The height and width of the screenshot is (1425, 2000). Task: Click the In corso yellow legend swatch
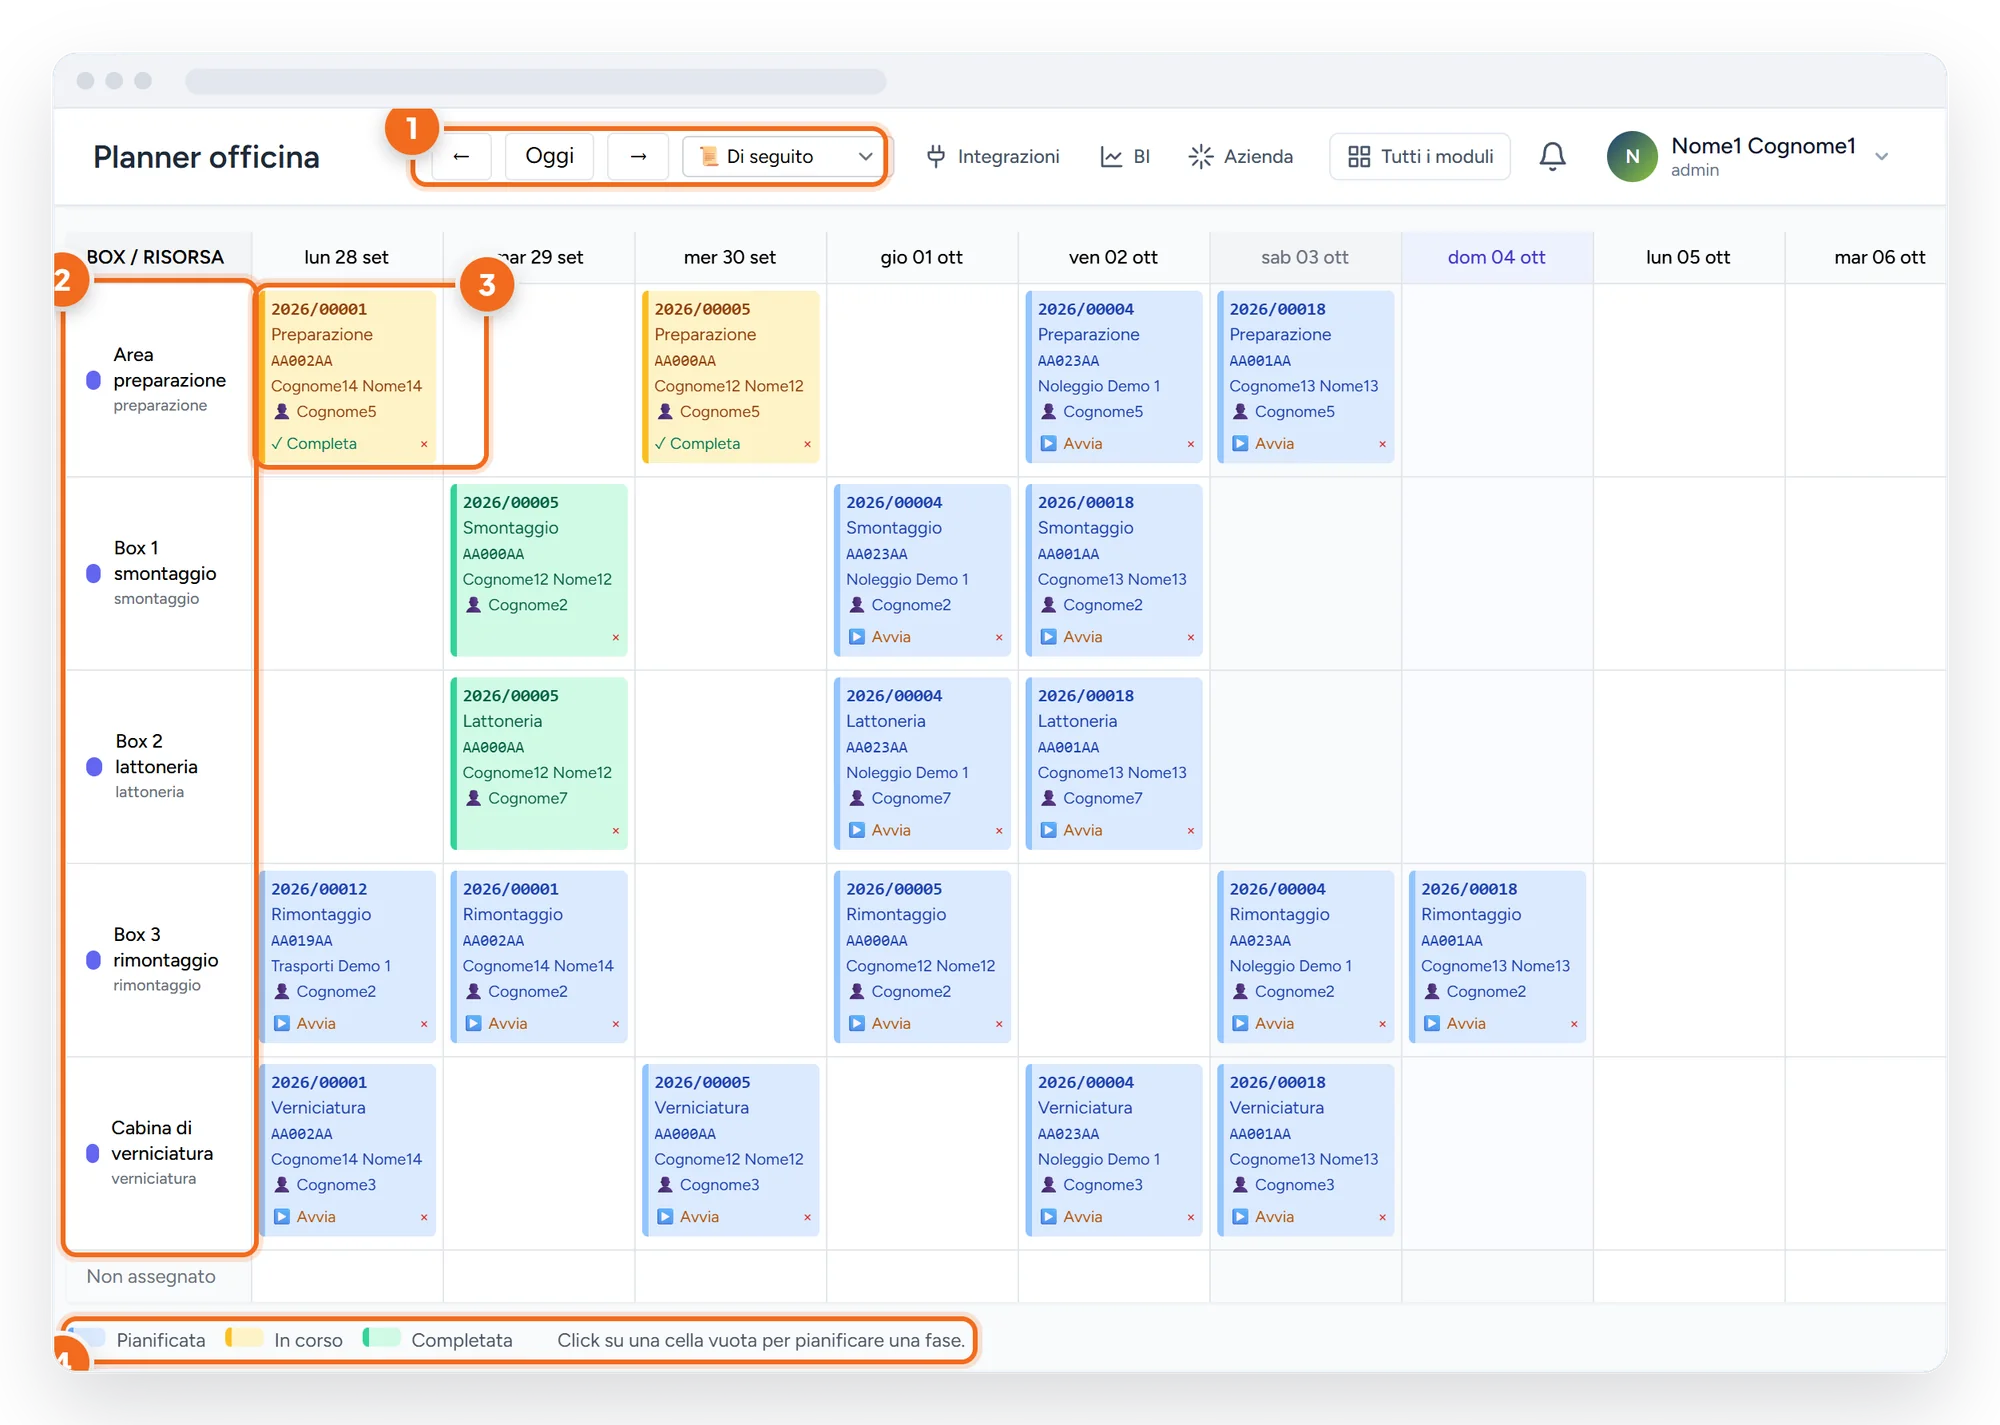coord(244,1339)
